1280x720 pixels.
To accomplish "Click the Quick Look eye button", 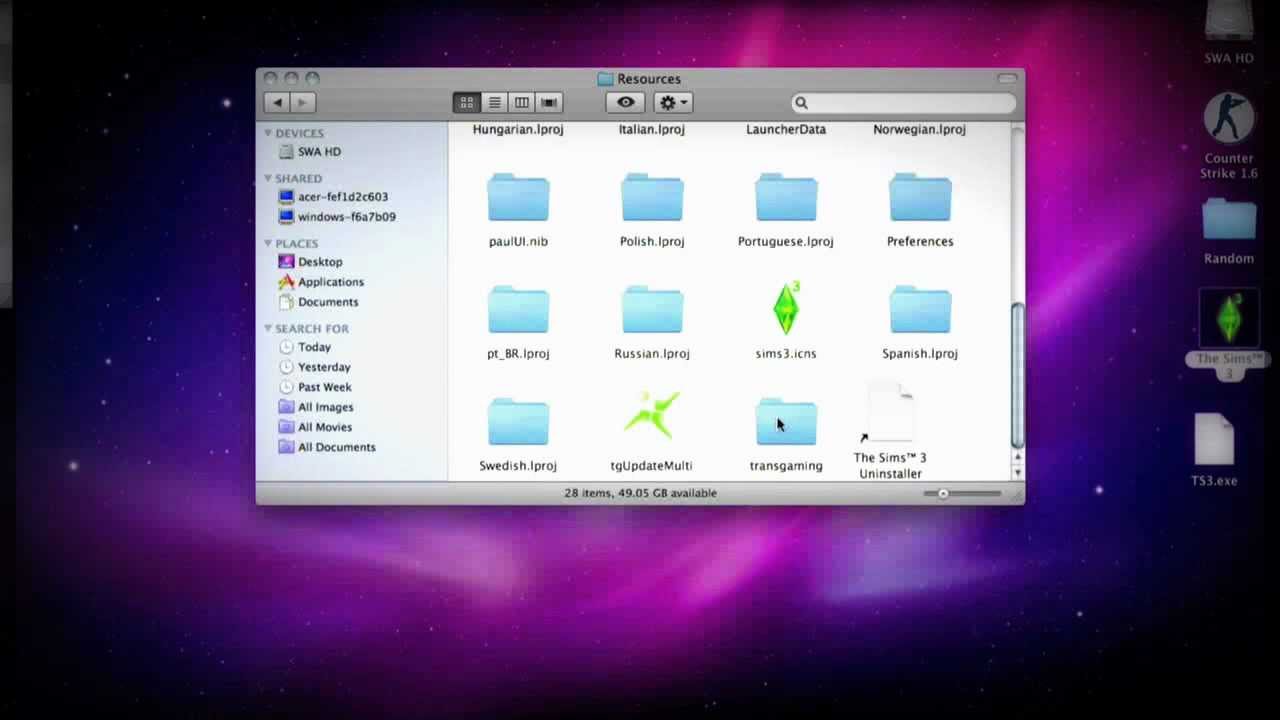I will pyautogui.click(x=626, y=102).
